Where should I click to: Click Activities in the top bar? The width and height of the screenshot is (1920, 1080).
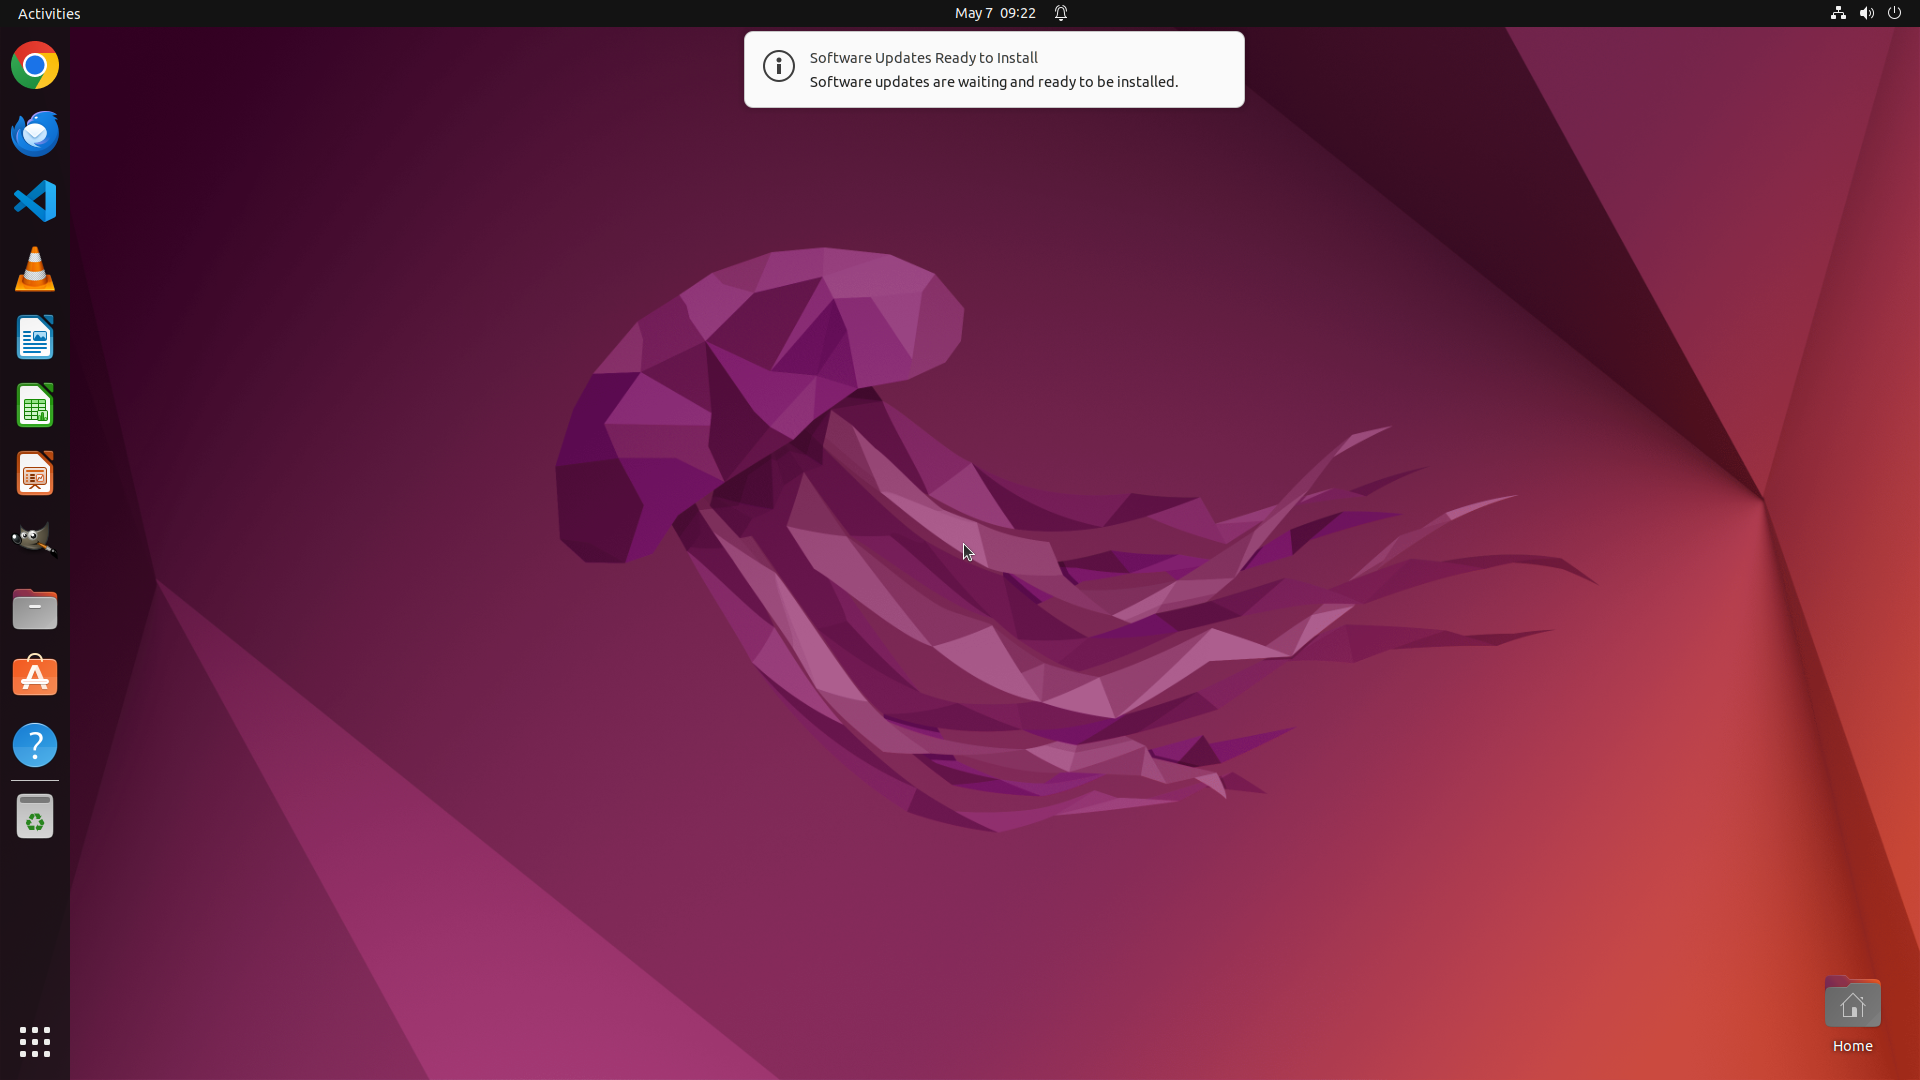49,13
